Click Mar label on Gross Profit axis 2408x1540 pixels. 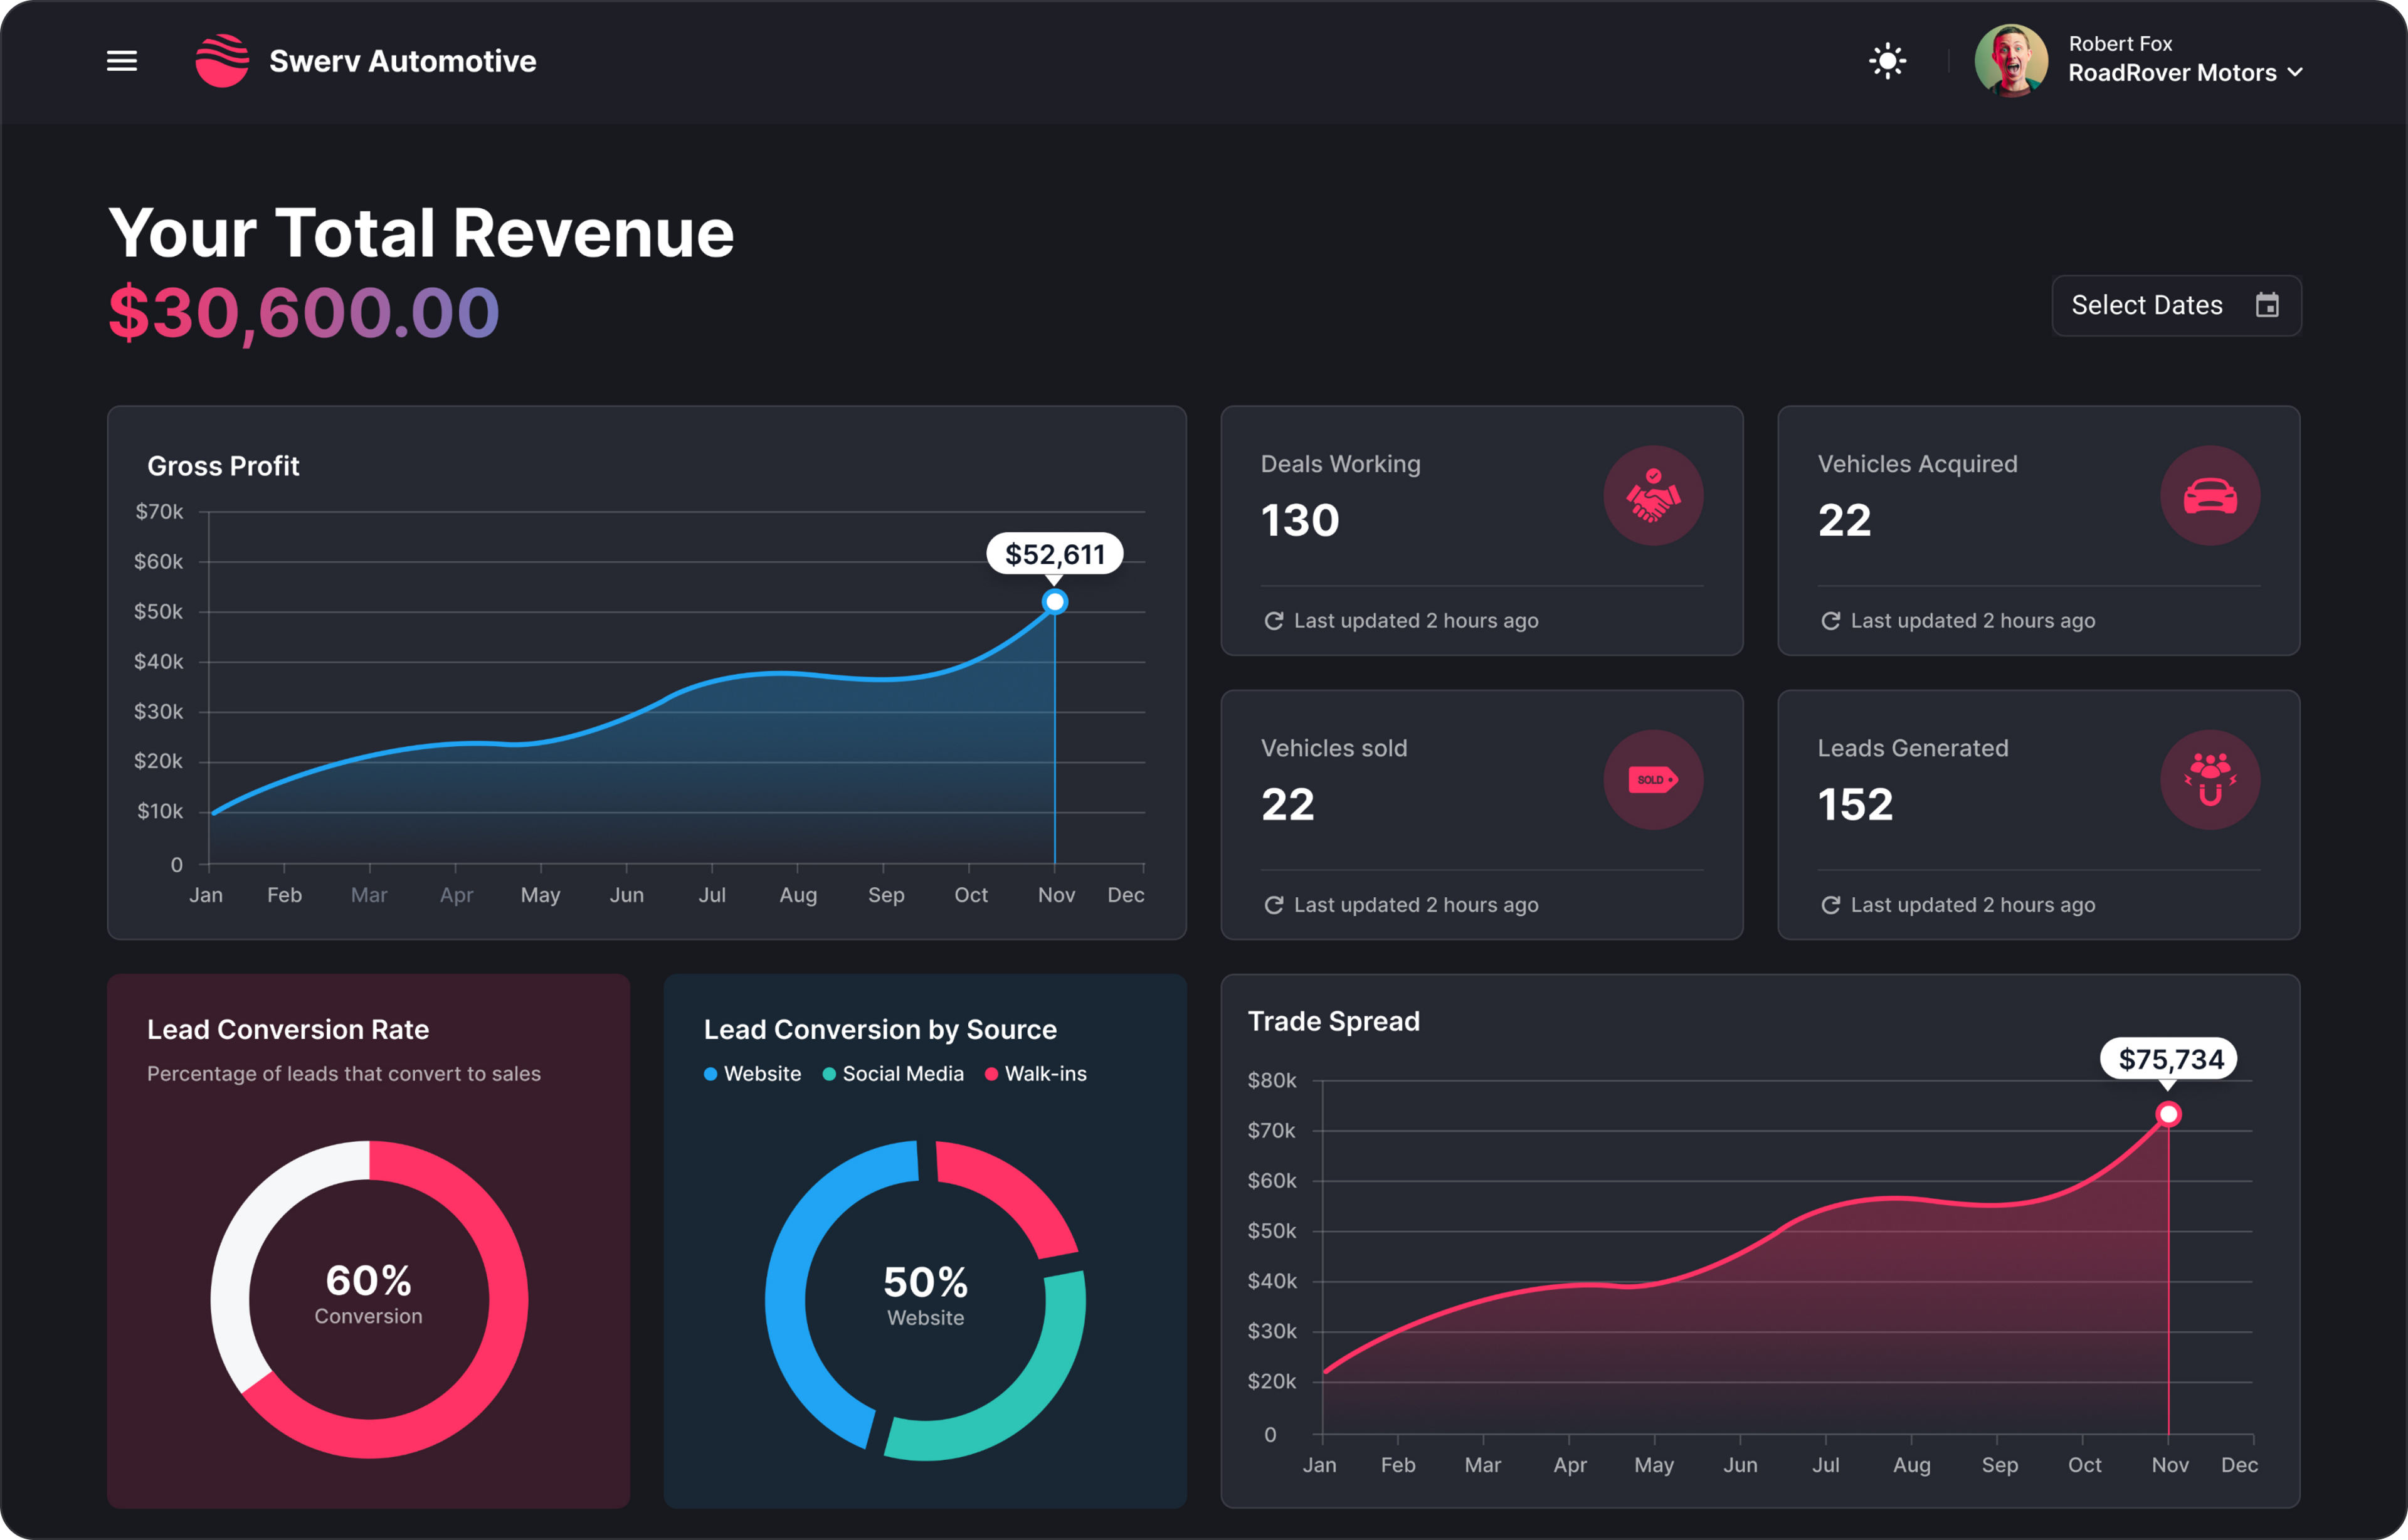[x=369, y=895]
